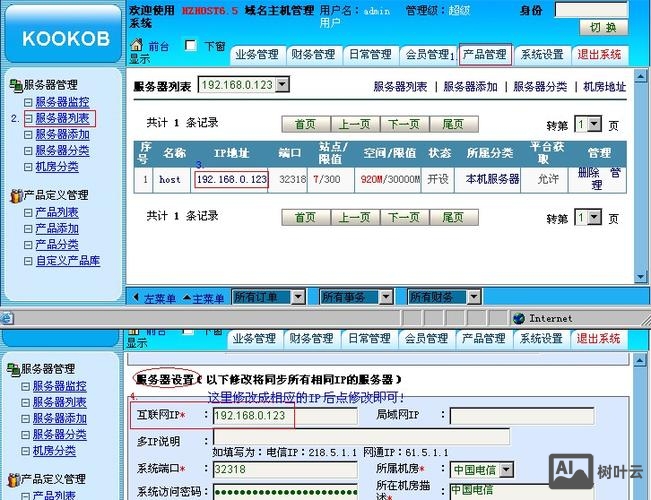651x500 pixels.
Task: Switch to the 系统设置 tab in top window
Action: tap(542, 55)
